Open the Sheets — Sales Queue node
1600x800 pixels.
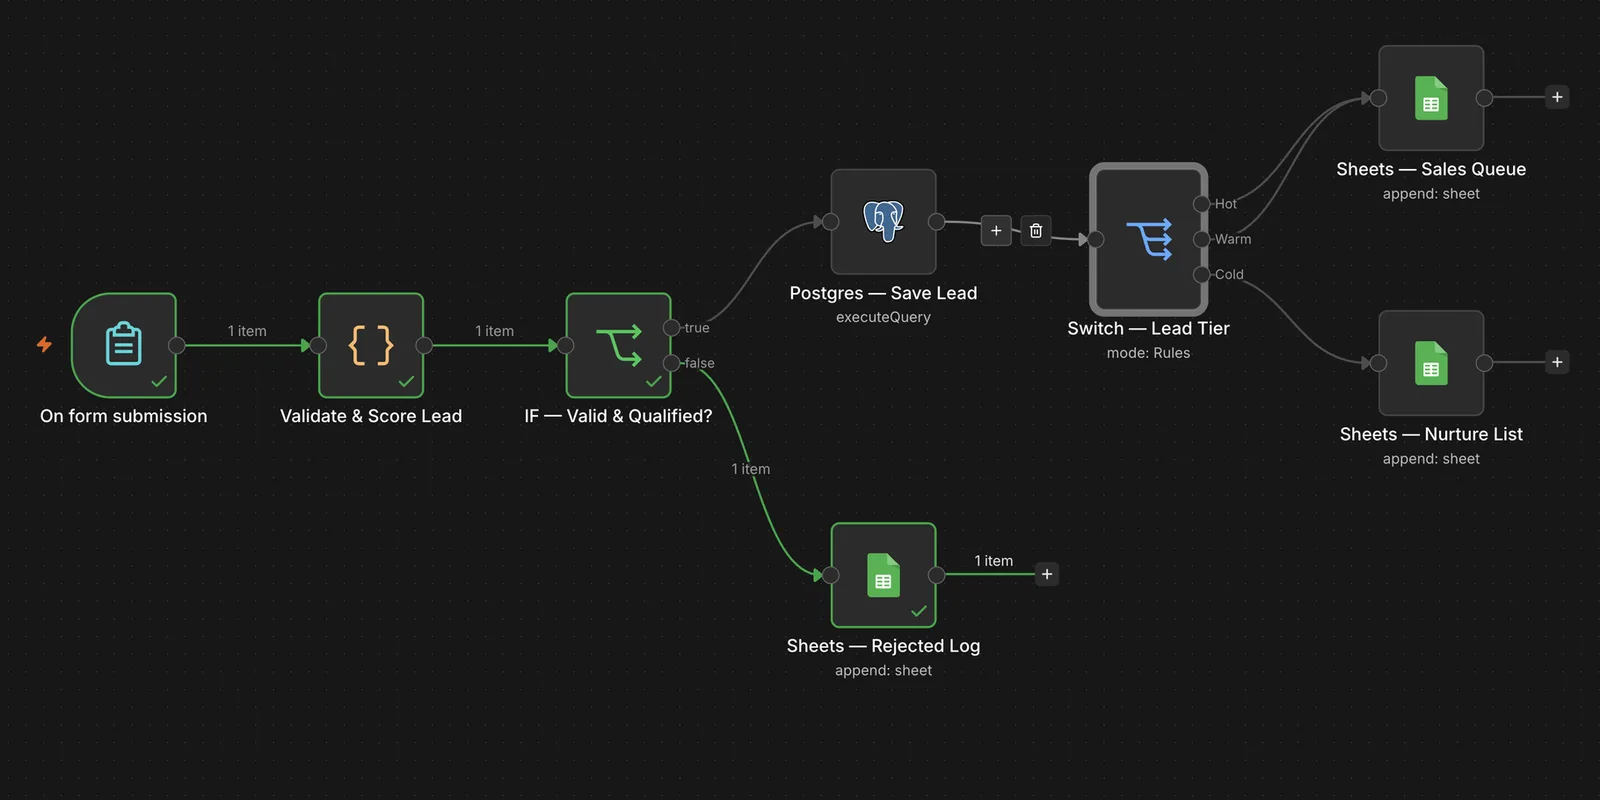pyautogui.click(x=1431, y=98)
